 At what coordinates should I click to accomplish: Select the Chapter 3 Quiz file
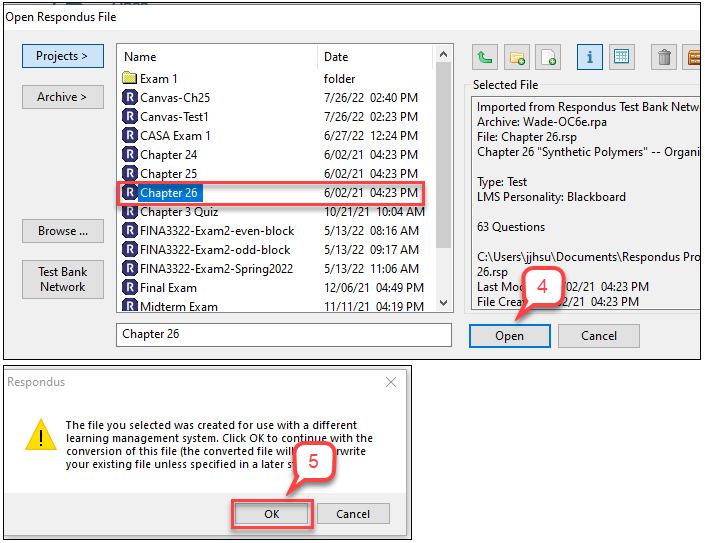pos(274,212)
